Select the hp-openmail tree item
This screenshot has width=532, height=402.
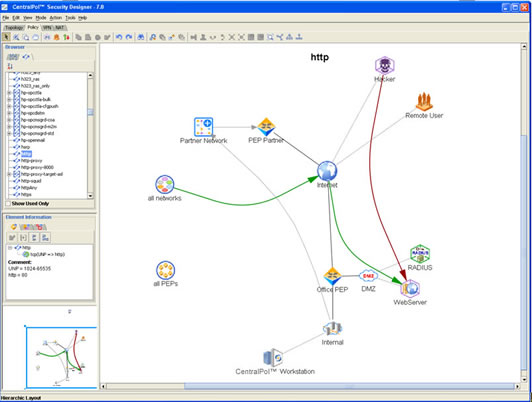33,140
